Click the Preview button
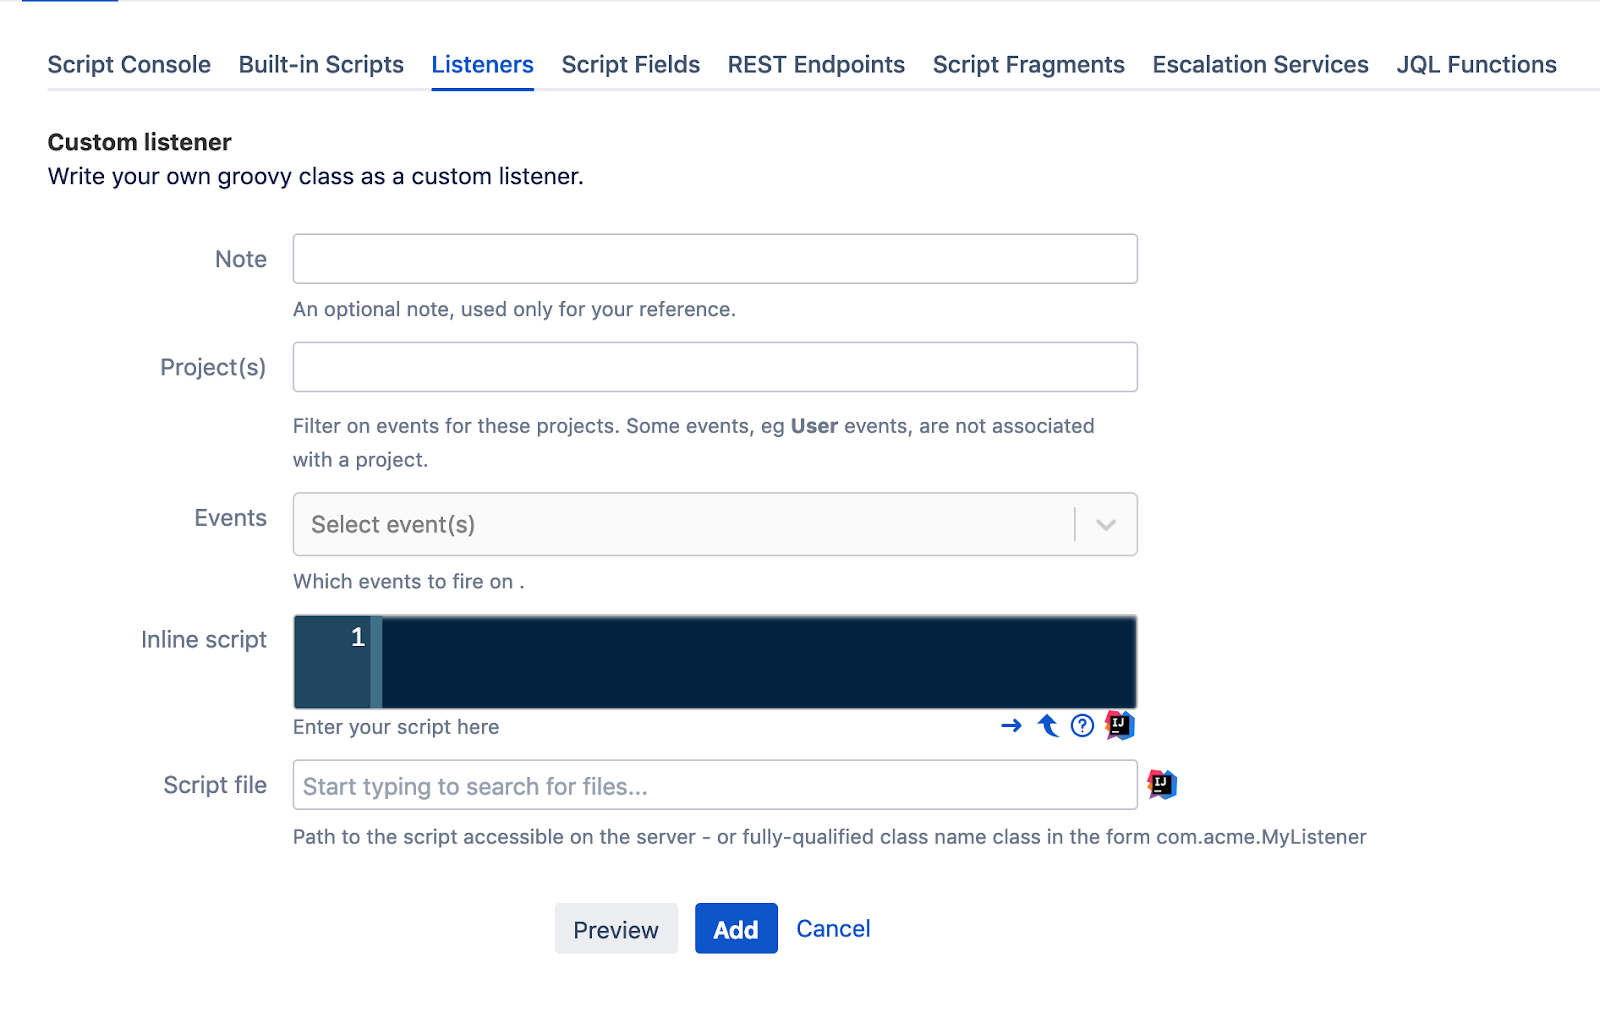This screenshot has width=1600, height=1018. click(616, 929)
